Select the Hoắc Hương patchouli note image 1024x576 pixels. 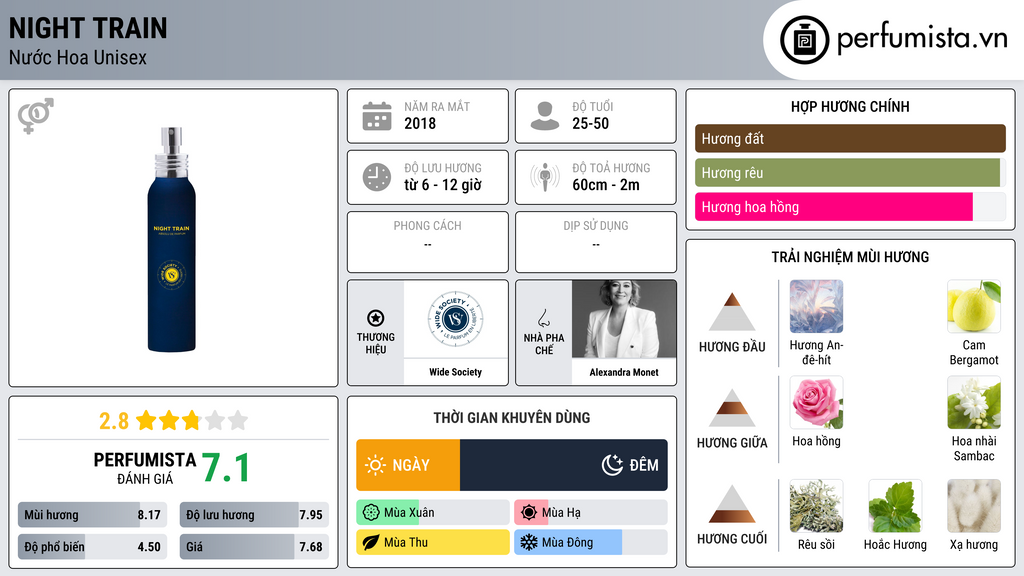(895, 506)
